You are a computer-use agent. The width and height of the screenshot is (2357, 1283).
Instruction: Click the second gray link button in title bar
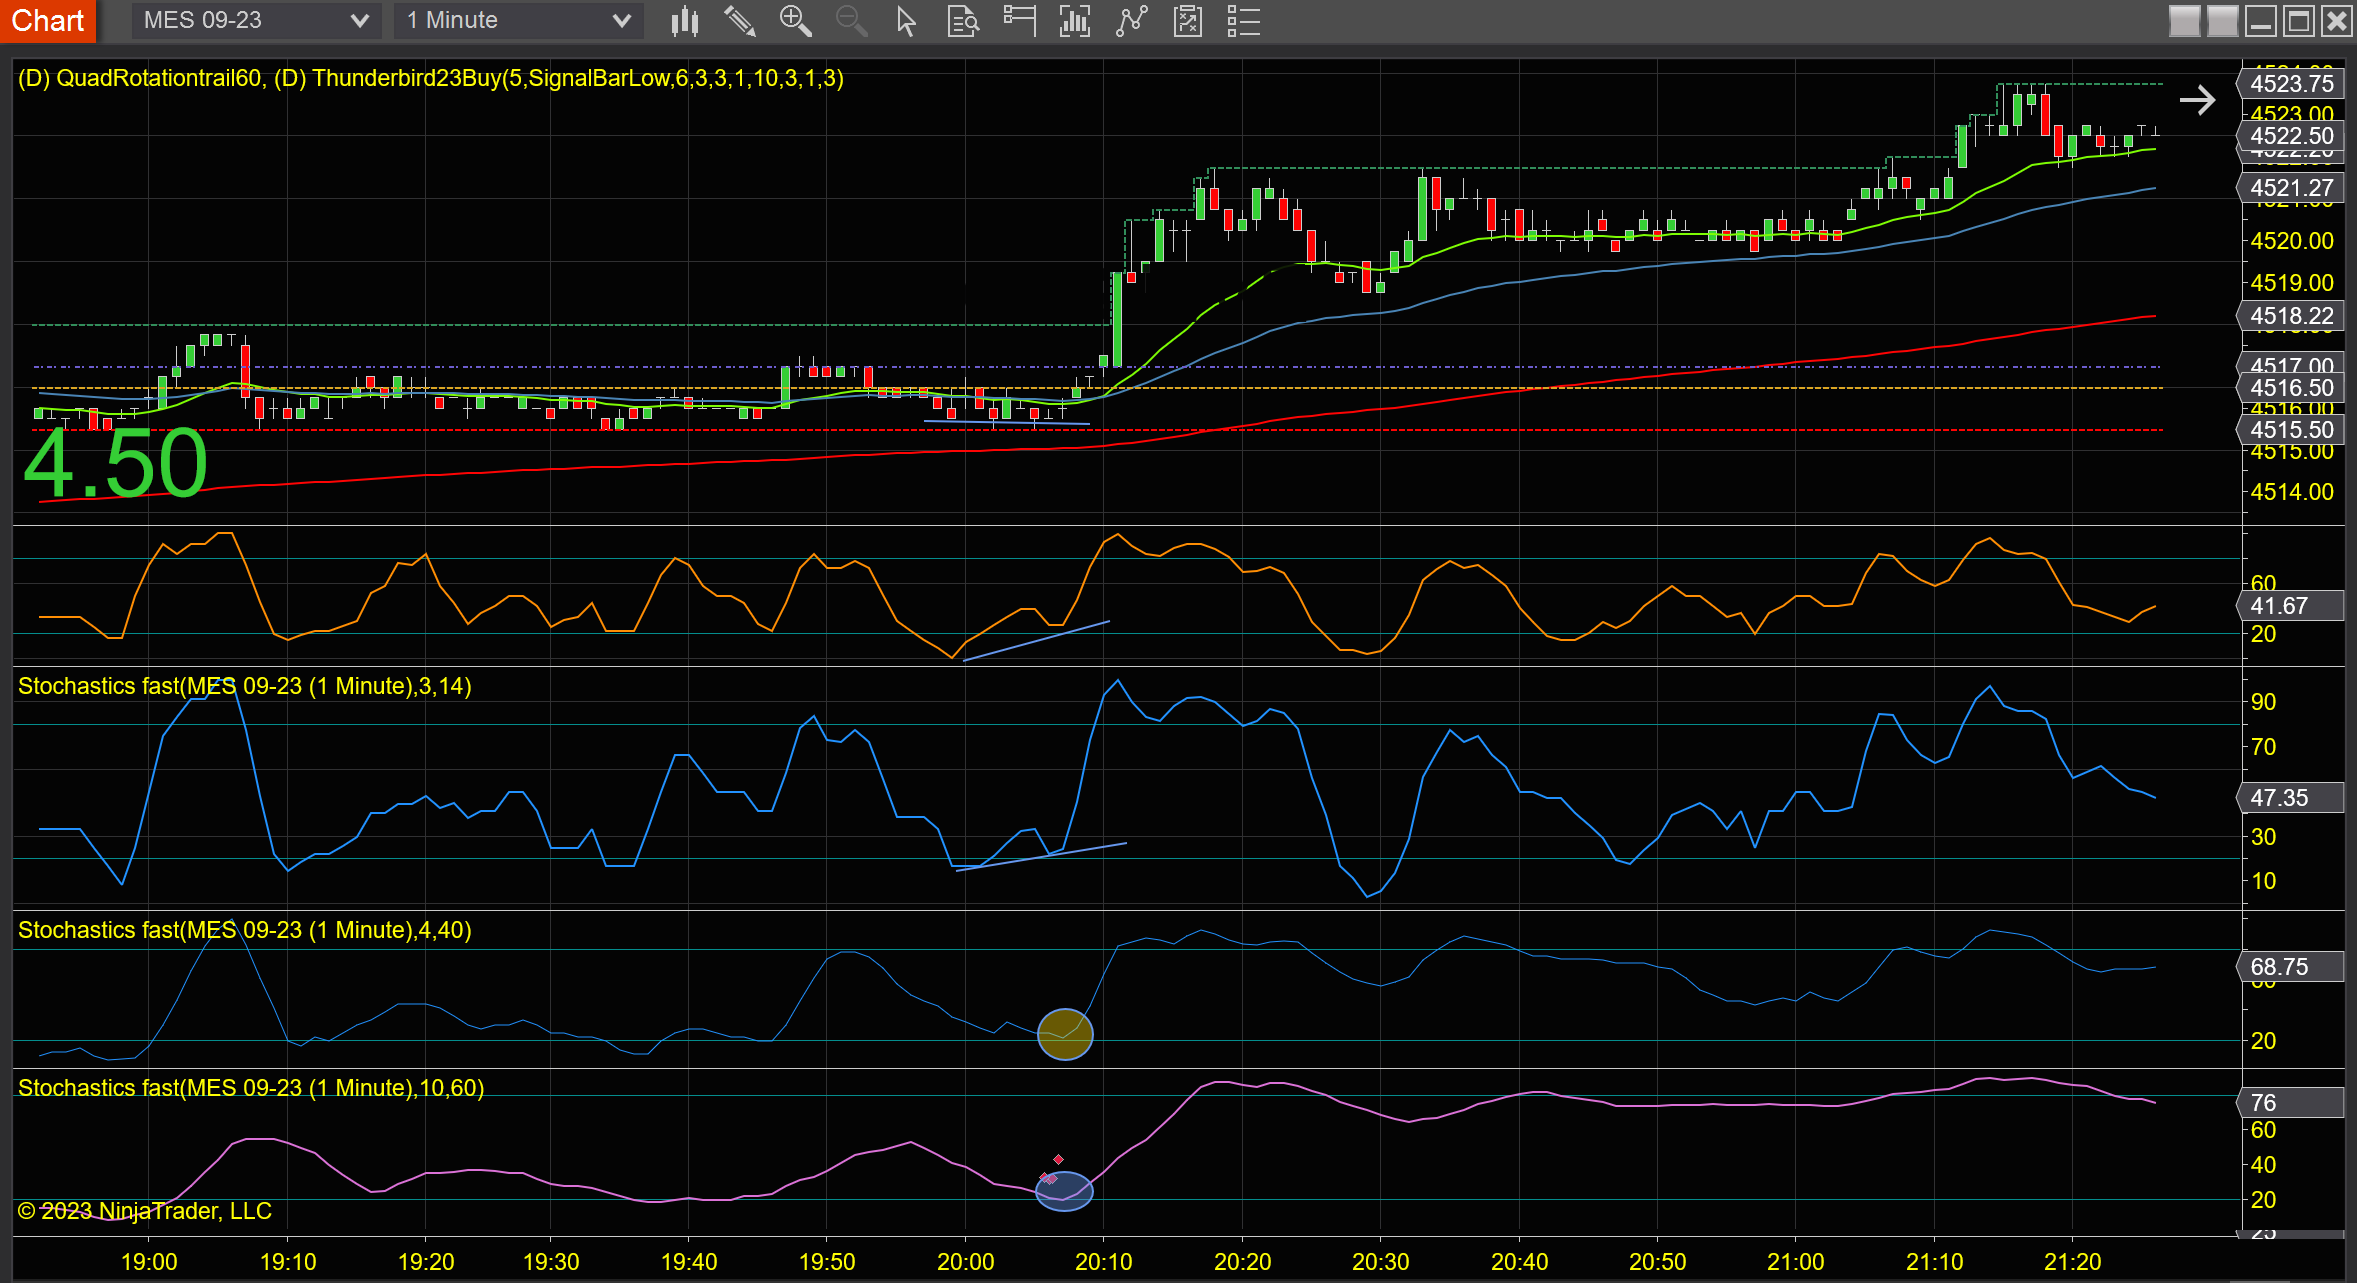coord(2222,21)
